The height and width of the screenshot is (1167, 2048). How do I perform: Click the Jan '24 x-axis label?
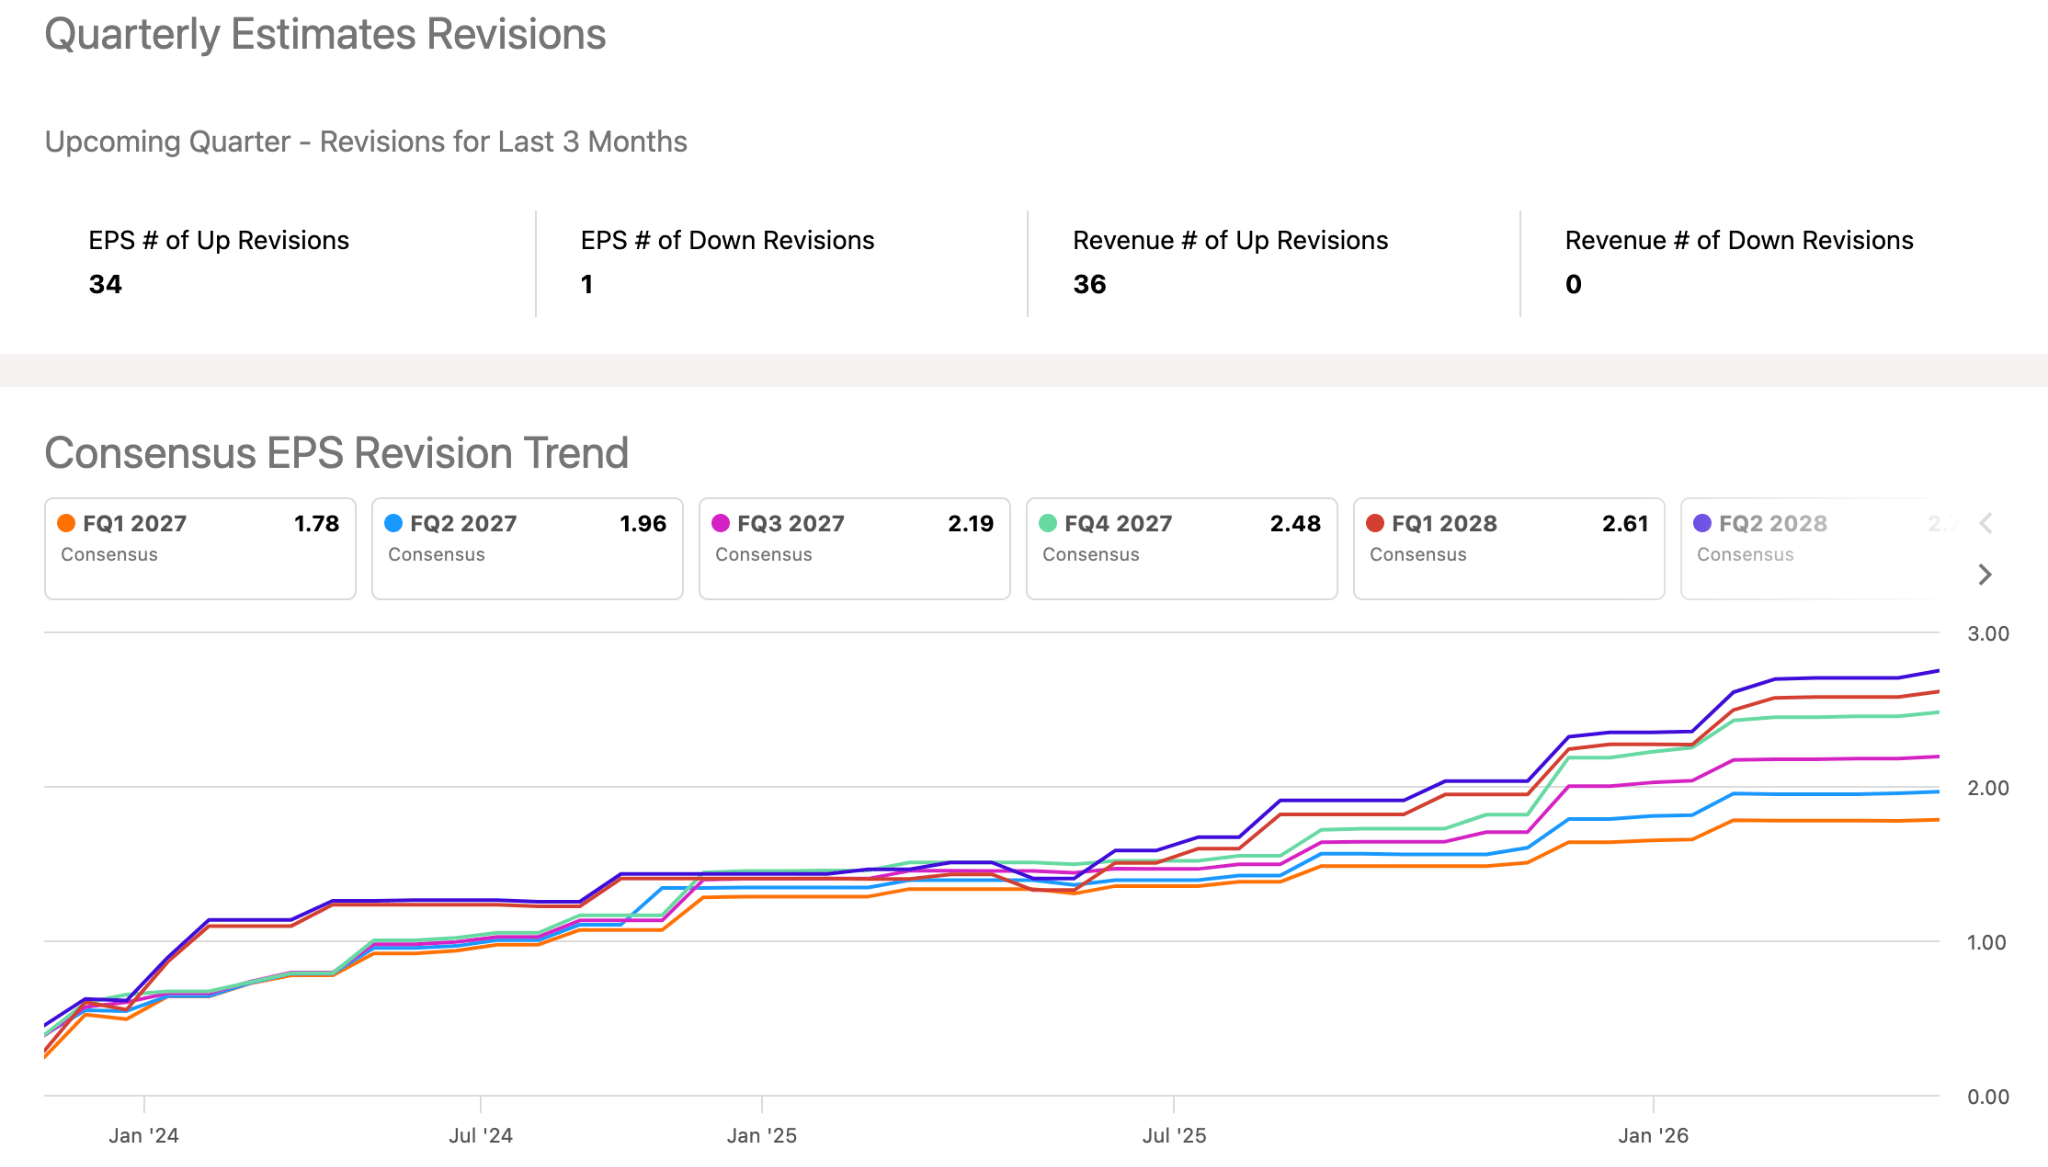click(x=144, y=1136)
